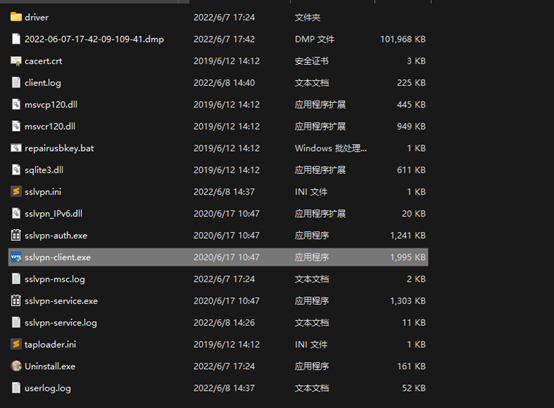Image resolution: width=554 pixels, height=408 pixels.
Task: Click the client.log file icon
Action: [x=16, y=83]
